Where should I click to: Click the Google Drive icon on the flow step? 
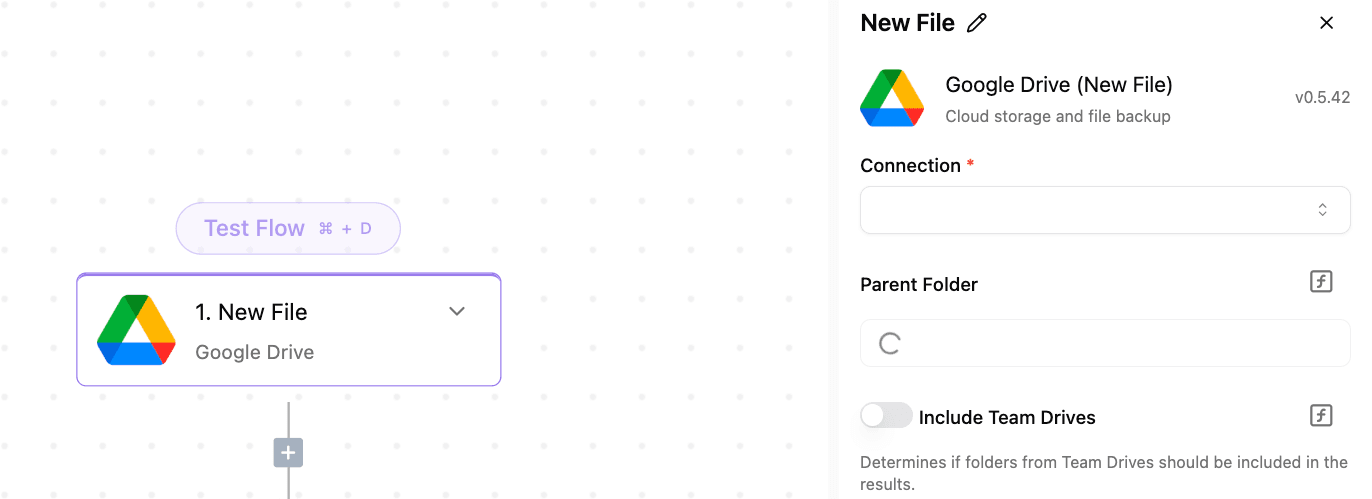click(x=137, y=330)
